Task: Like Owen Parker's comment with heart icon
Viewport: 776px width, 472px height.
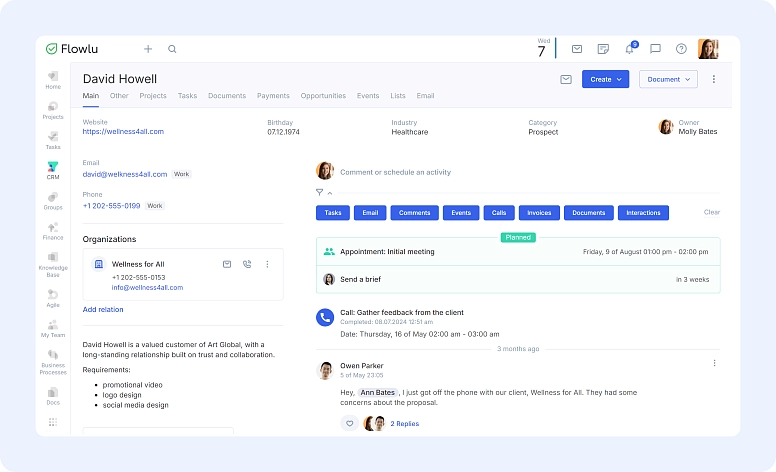Action: (350, 423)
